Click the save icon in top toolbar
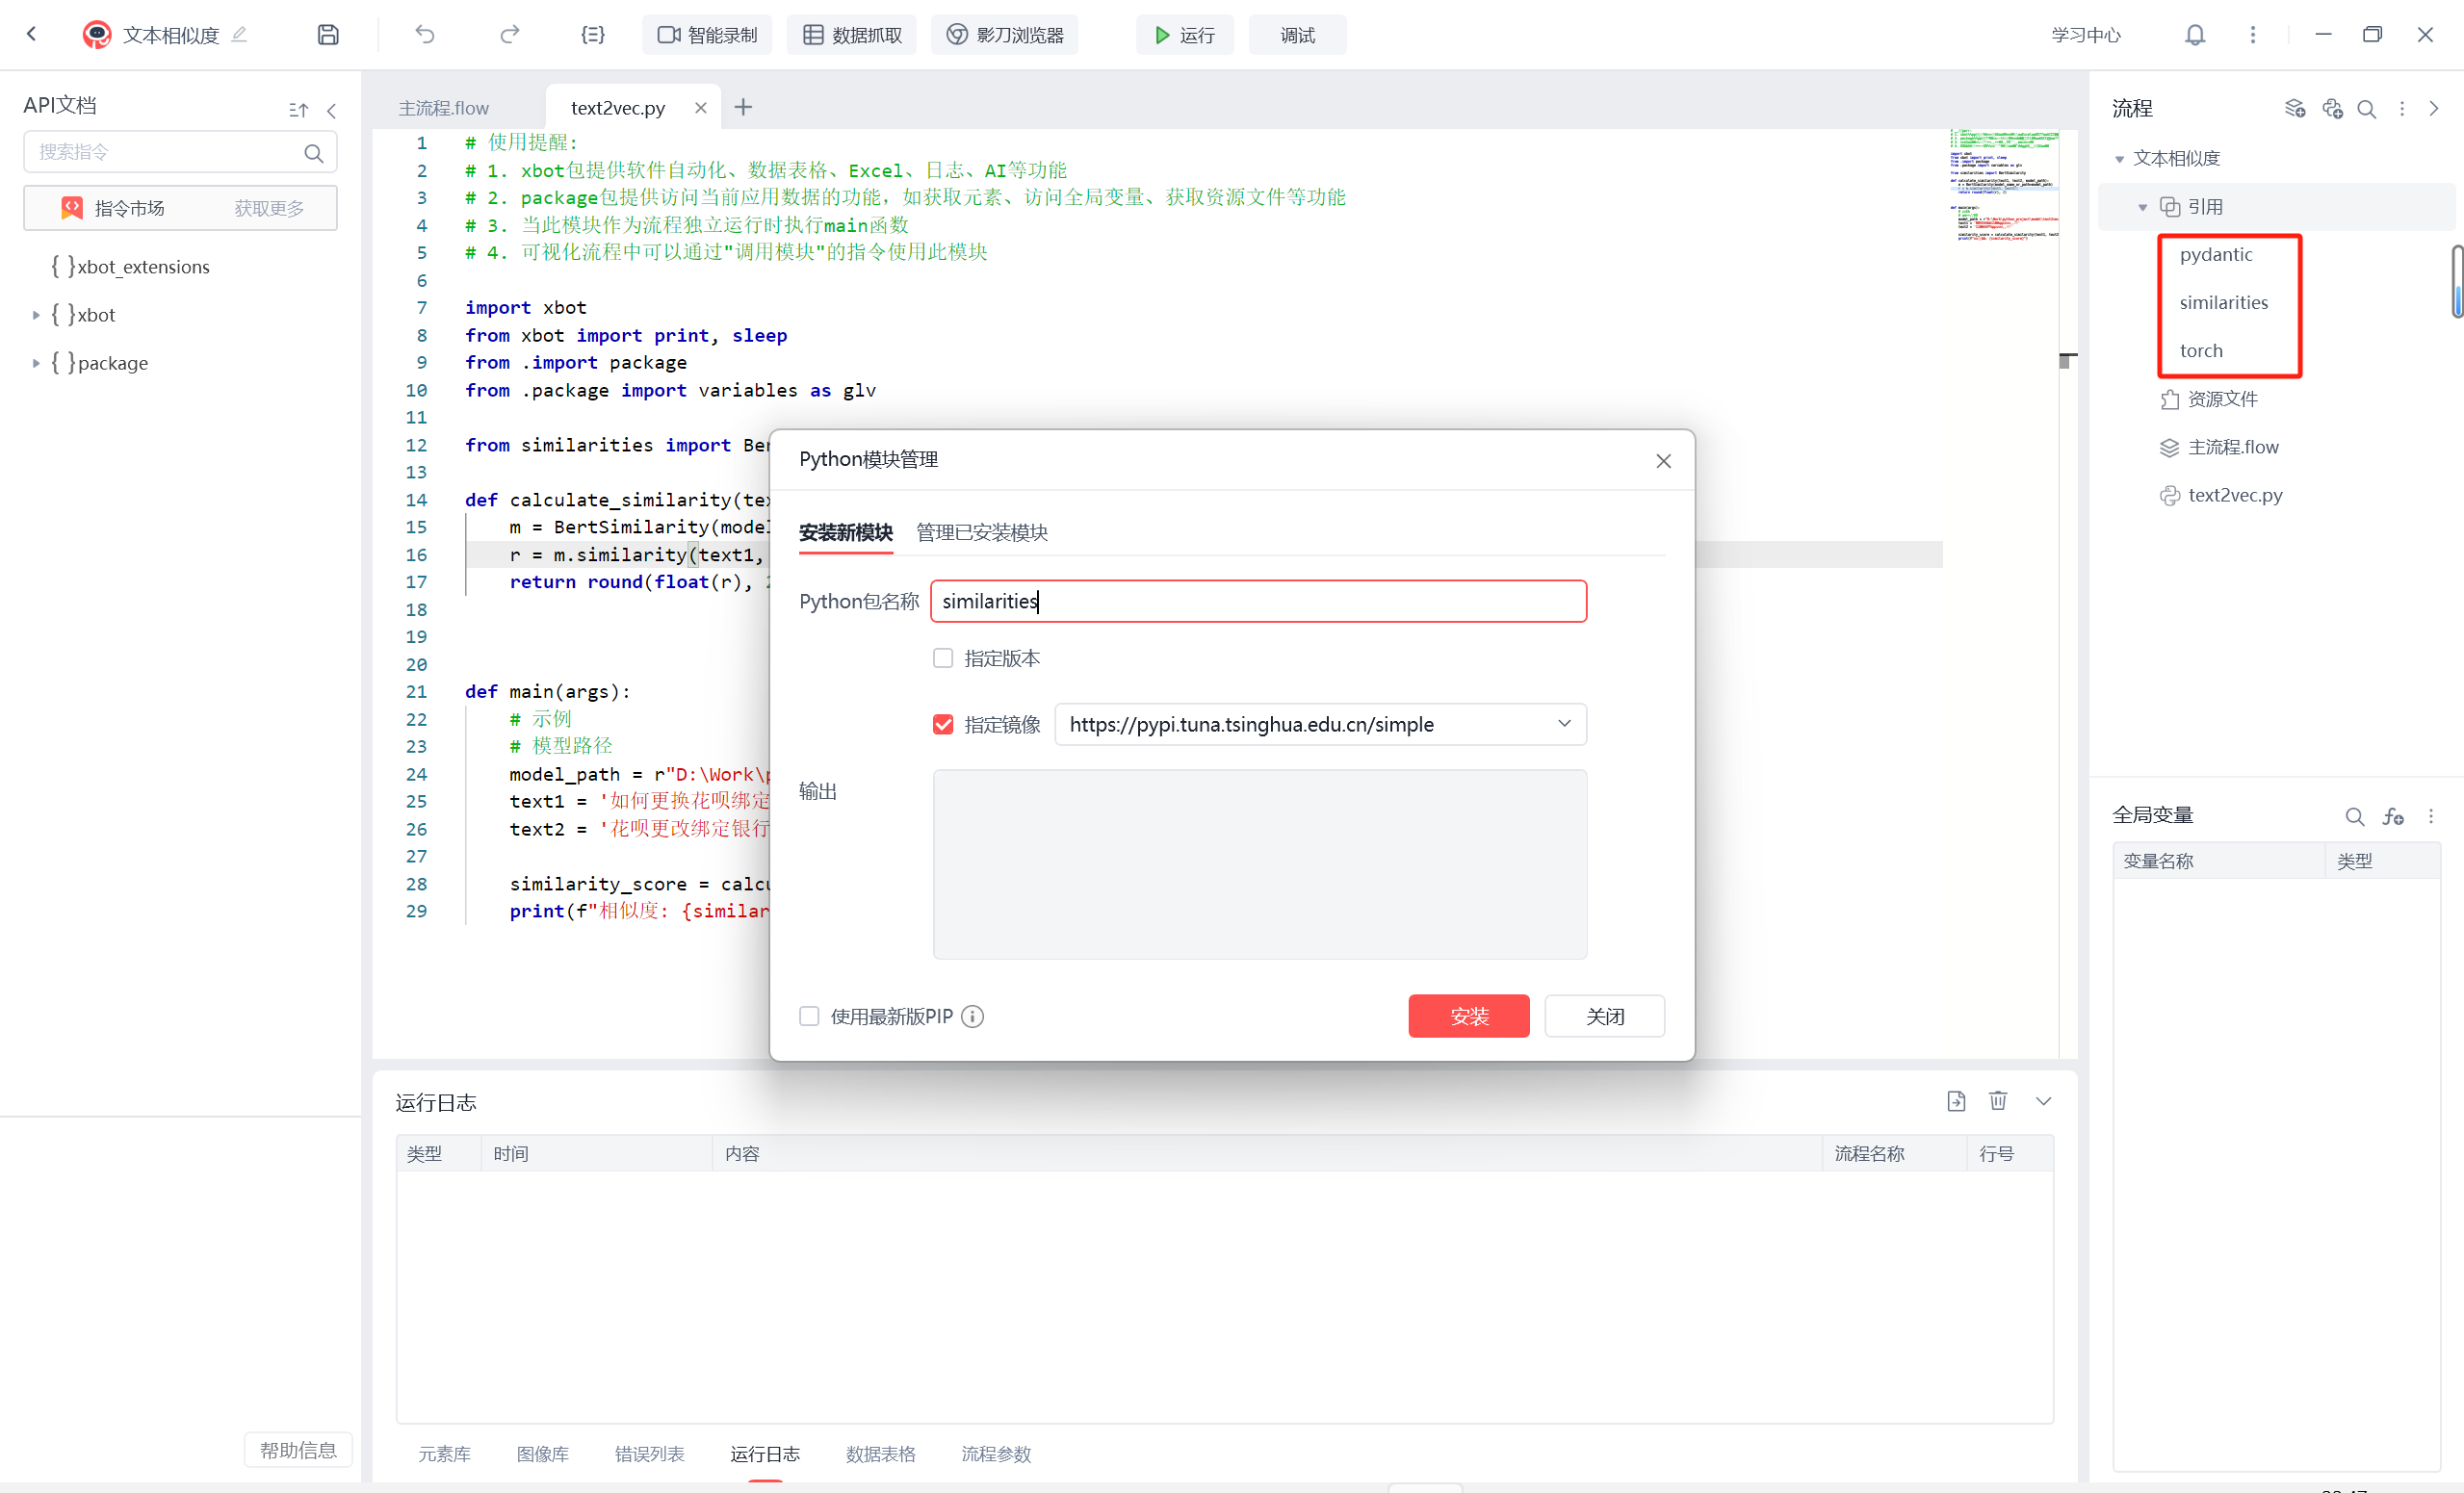 328,35
